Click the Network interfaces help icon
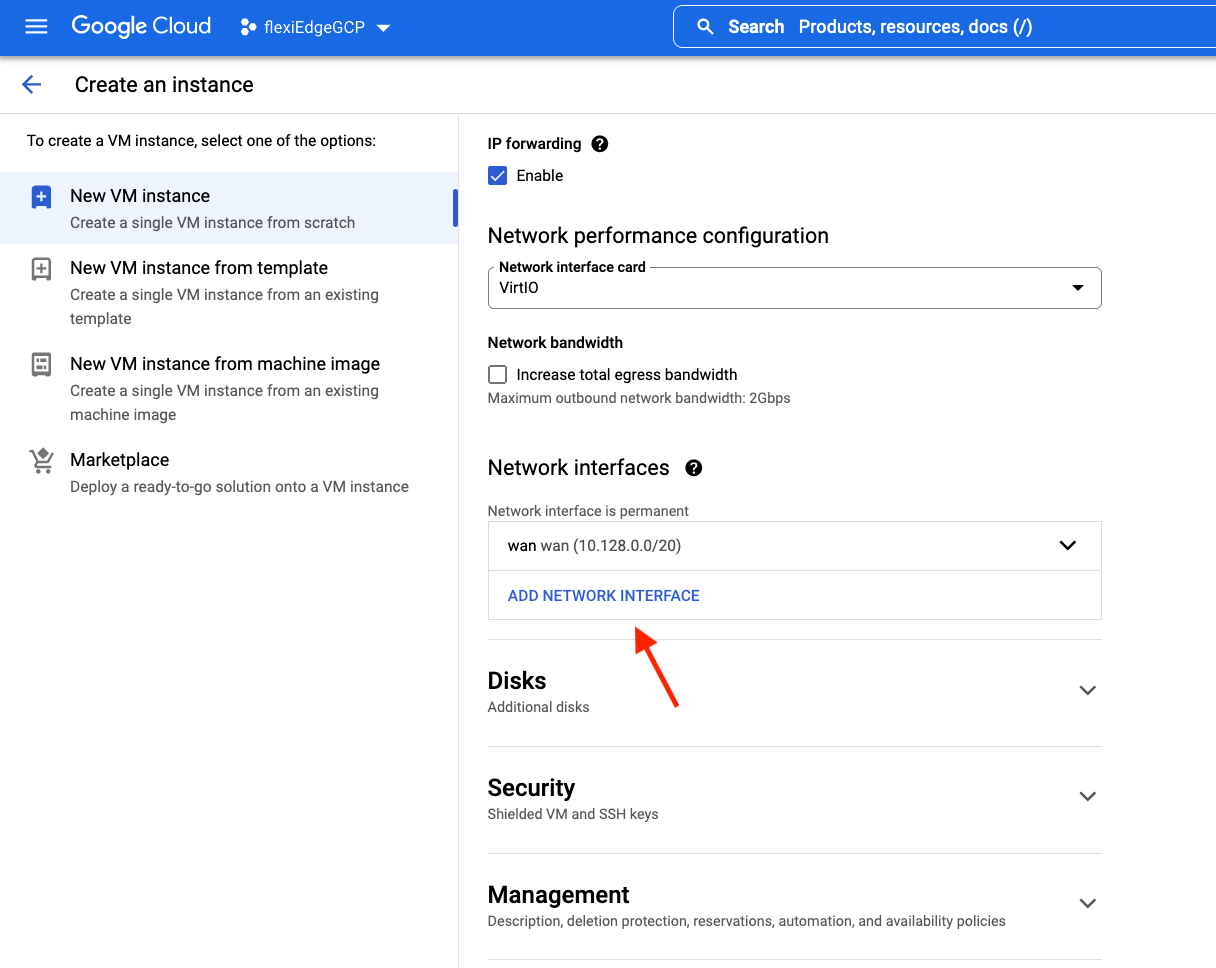Screen dimensions: 1216x968 pos(693,468)
